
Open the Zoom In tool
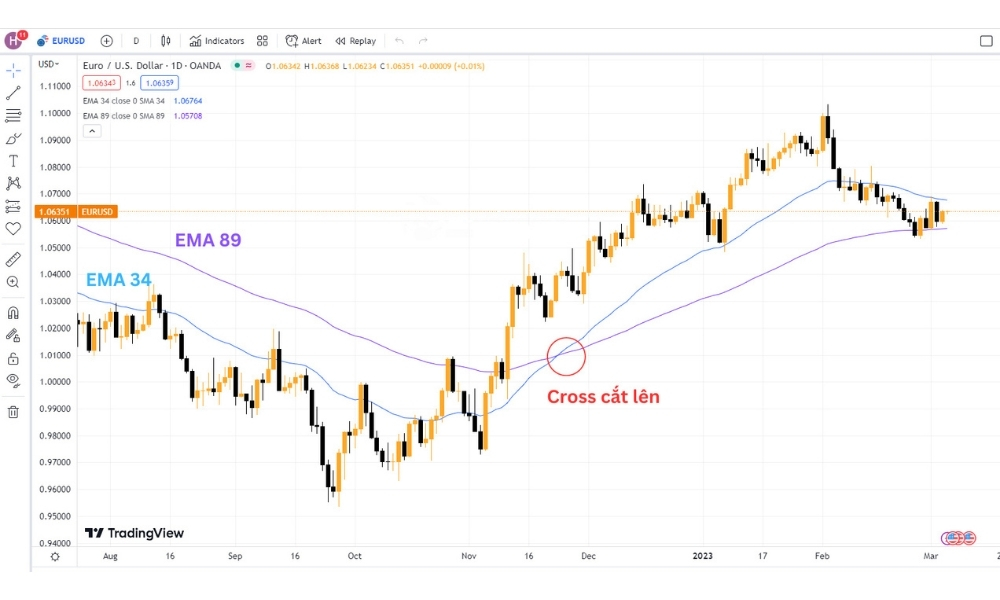13,281
